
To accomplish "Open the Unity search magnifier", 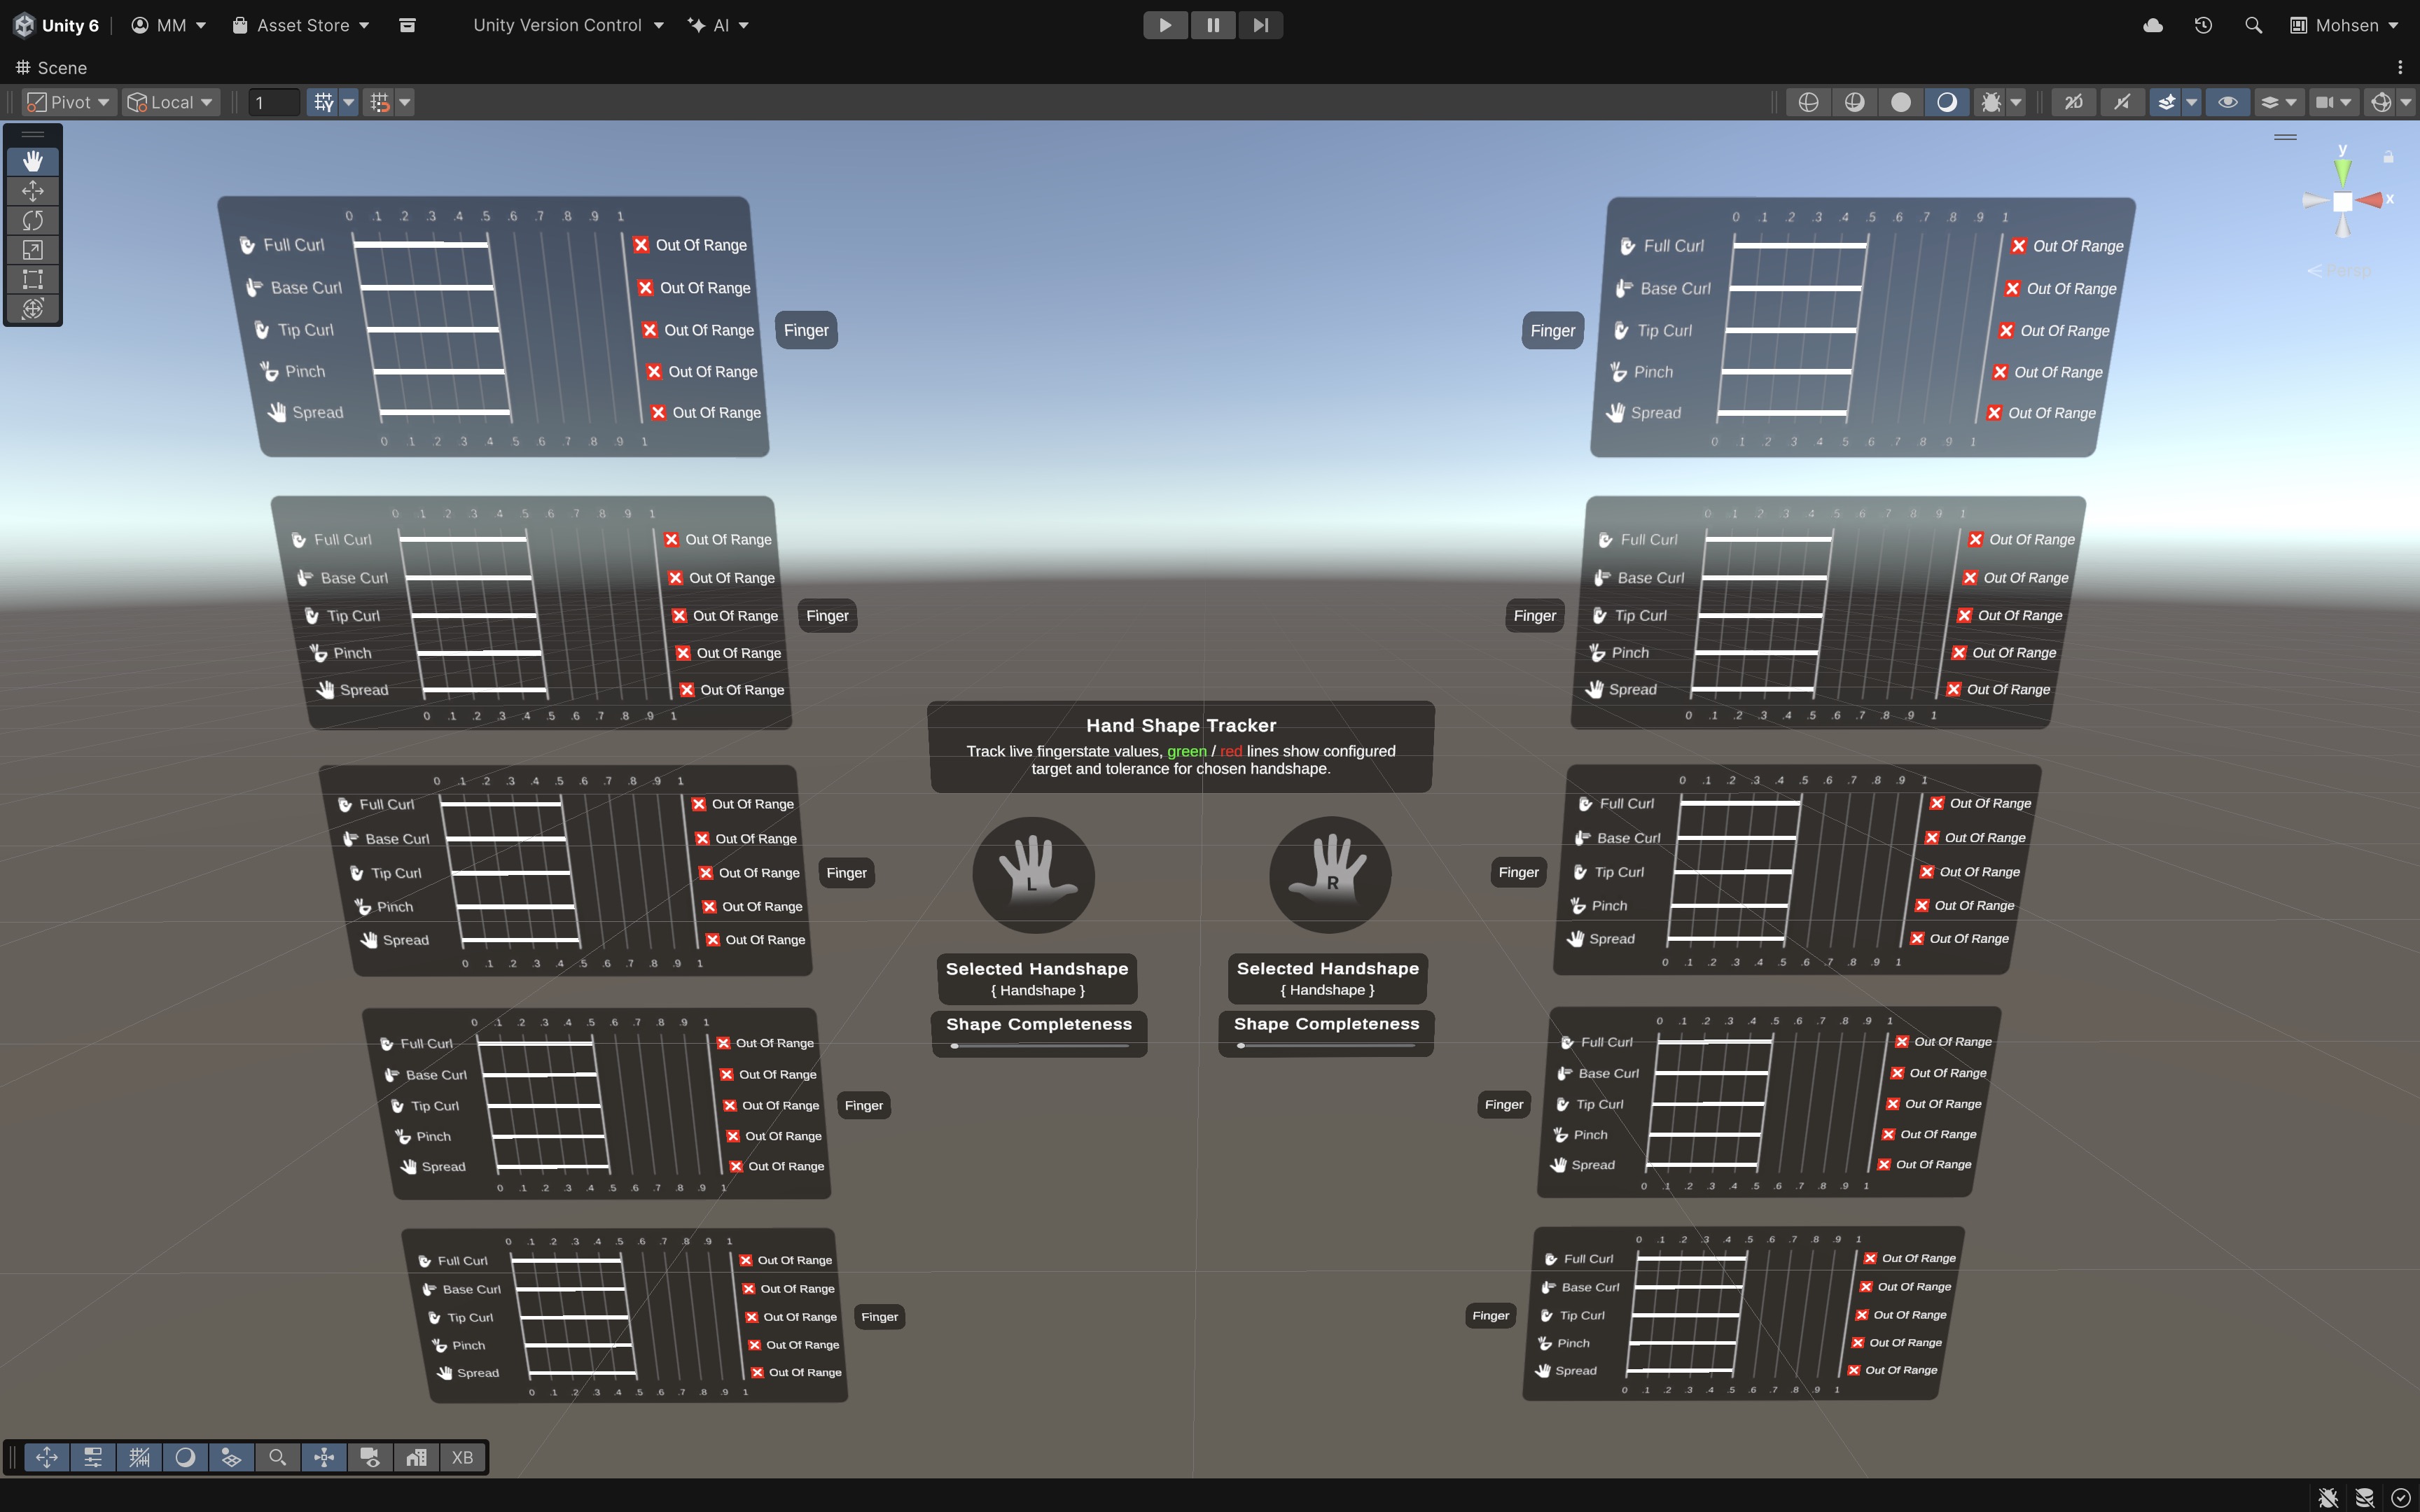I will pos(2253,25).
